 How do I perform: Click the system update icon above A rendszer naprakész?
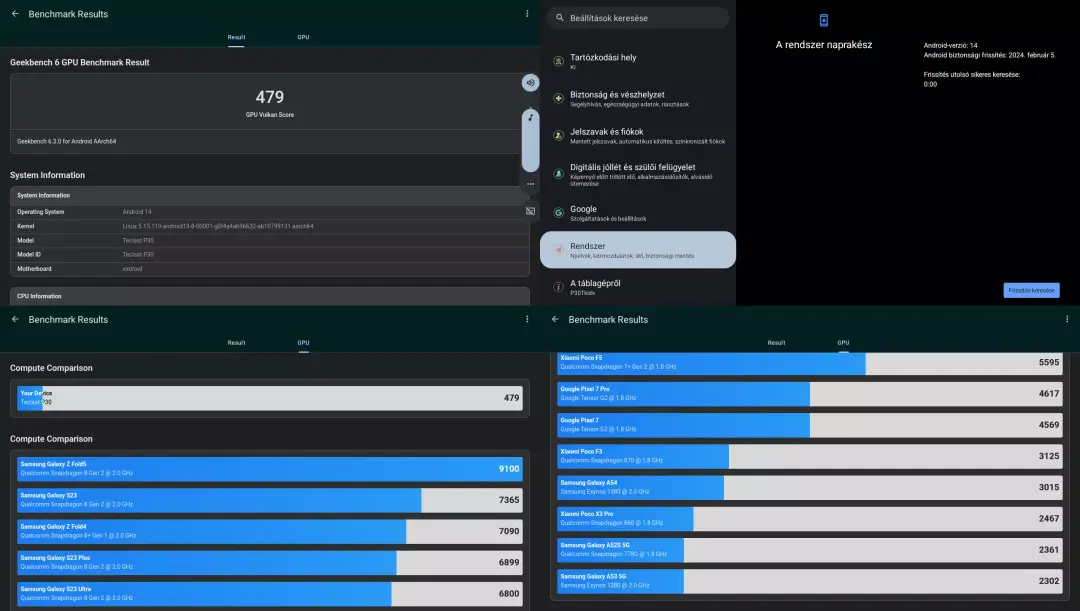824,20
